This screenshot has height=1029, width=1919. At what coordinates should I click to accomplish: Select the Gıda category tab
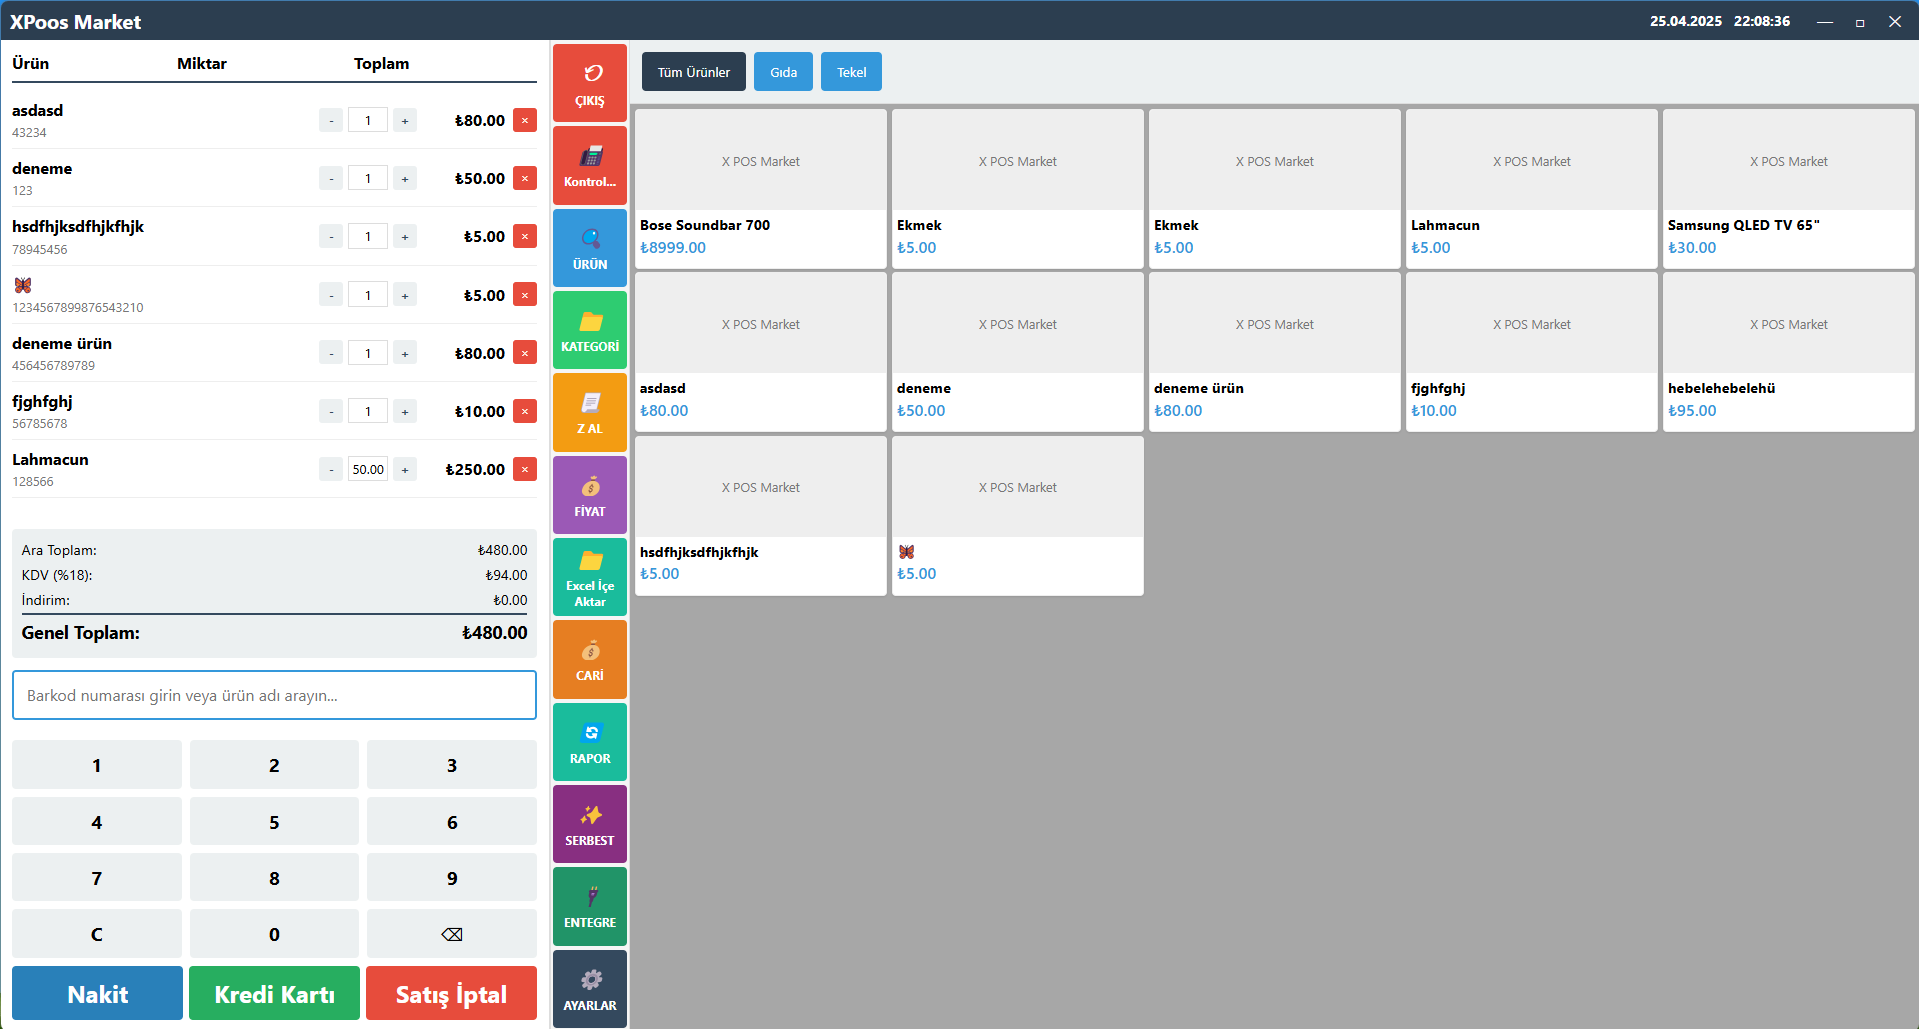(x=783, y=72)
